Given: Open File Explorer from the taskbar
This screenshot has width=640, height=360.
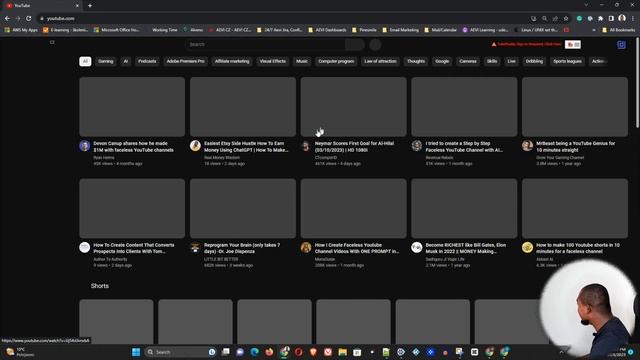Looking at the screenshot, I should [x=342, y=352].
